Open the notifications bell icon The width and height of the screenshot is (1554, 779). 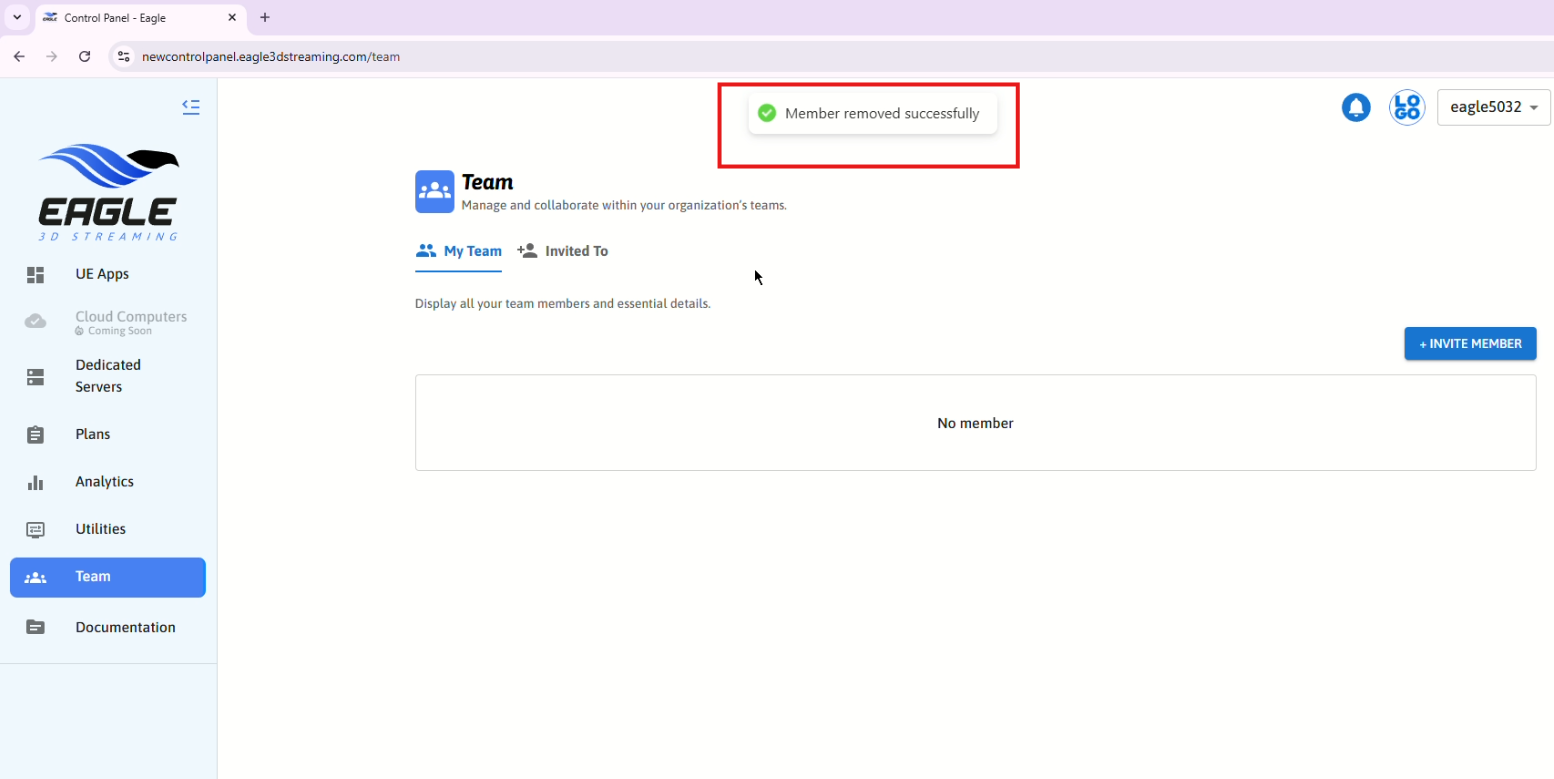coord(1355,107)
